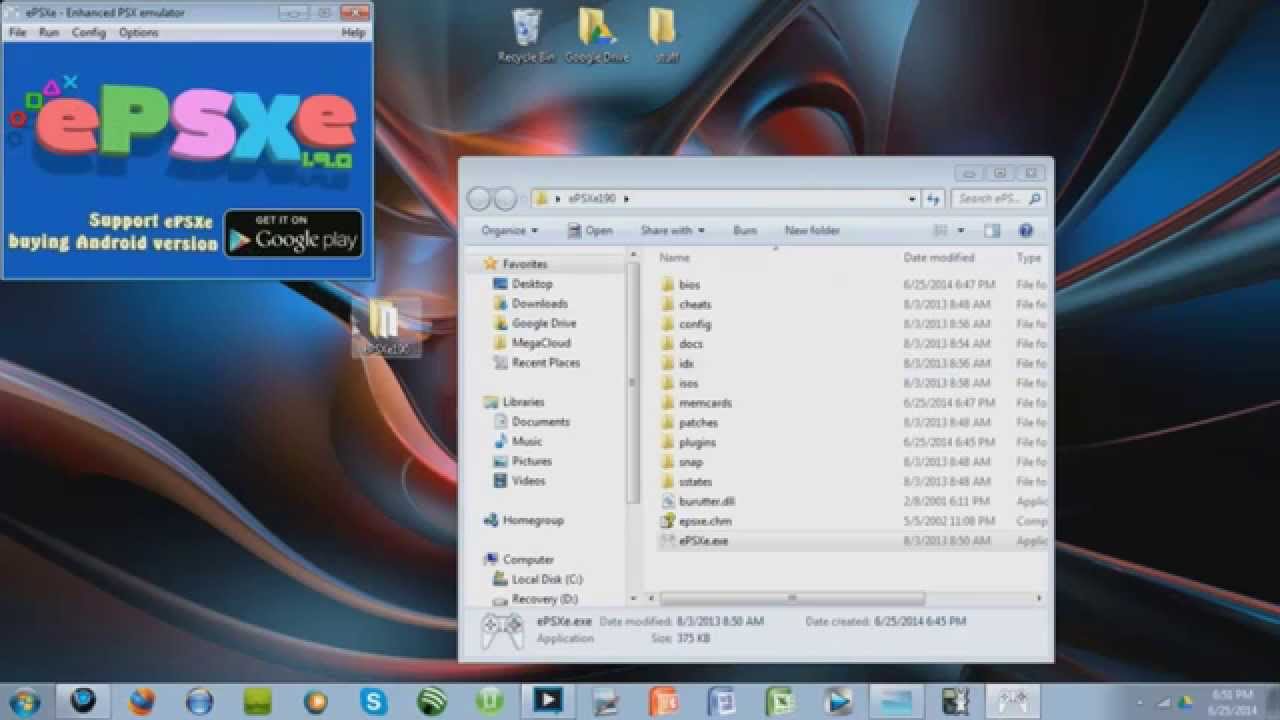Click the Explorer Forward button
This screenshot has width=1280, height=720.
point(505,199)
